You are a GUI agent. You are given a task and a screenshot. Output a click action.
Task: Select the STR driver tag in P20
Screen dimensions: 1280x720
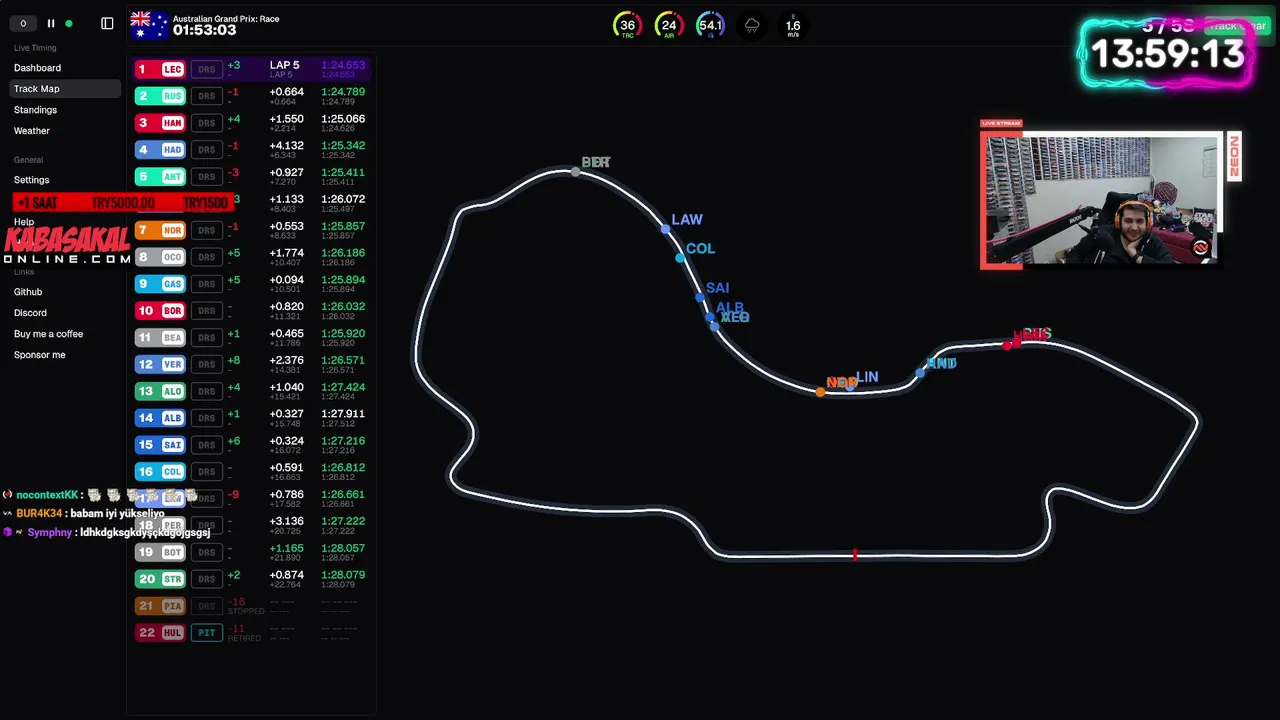160,579
